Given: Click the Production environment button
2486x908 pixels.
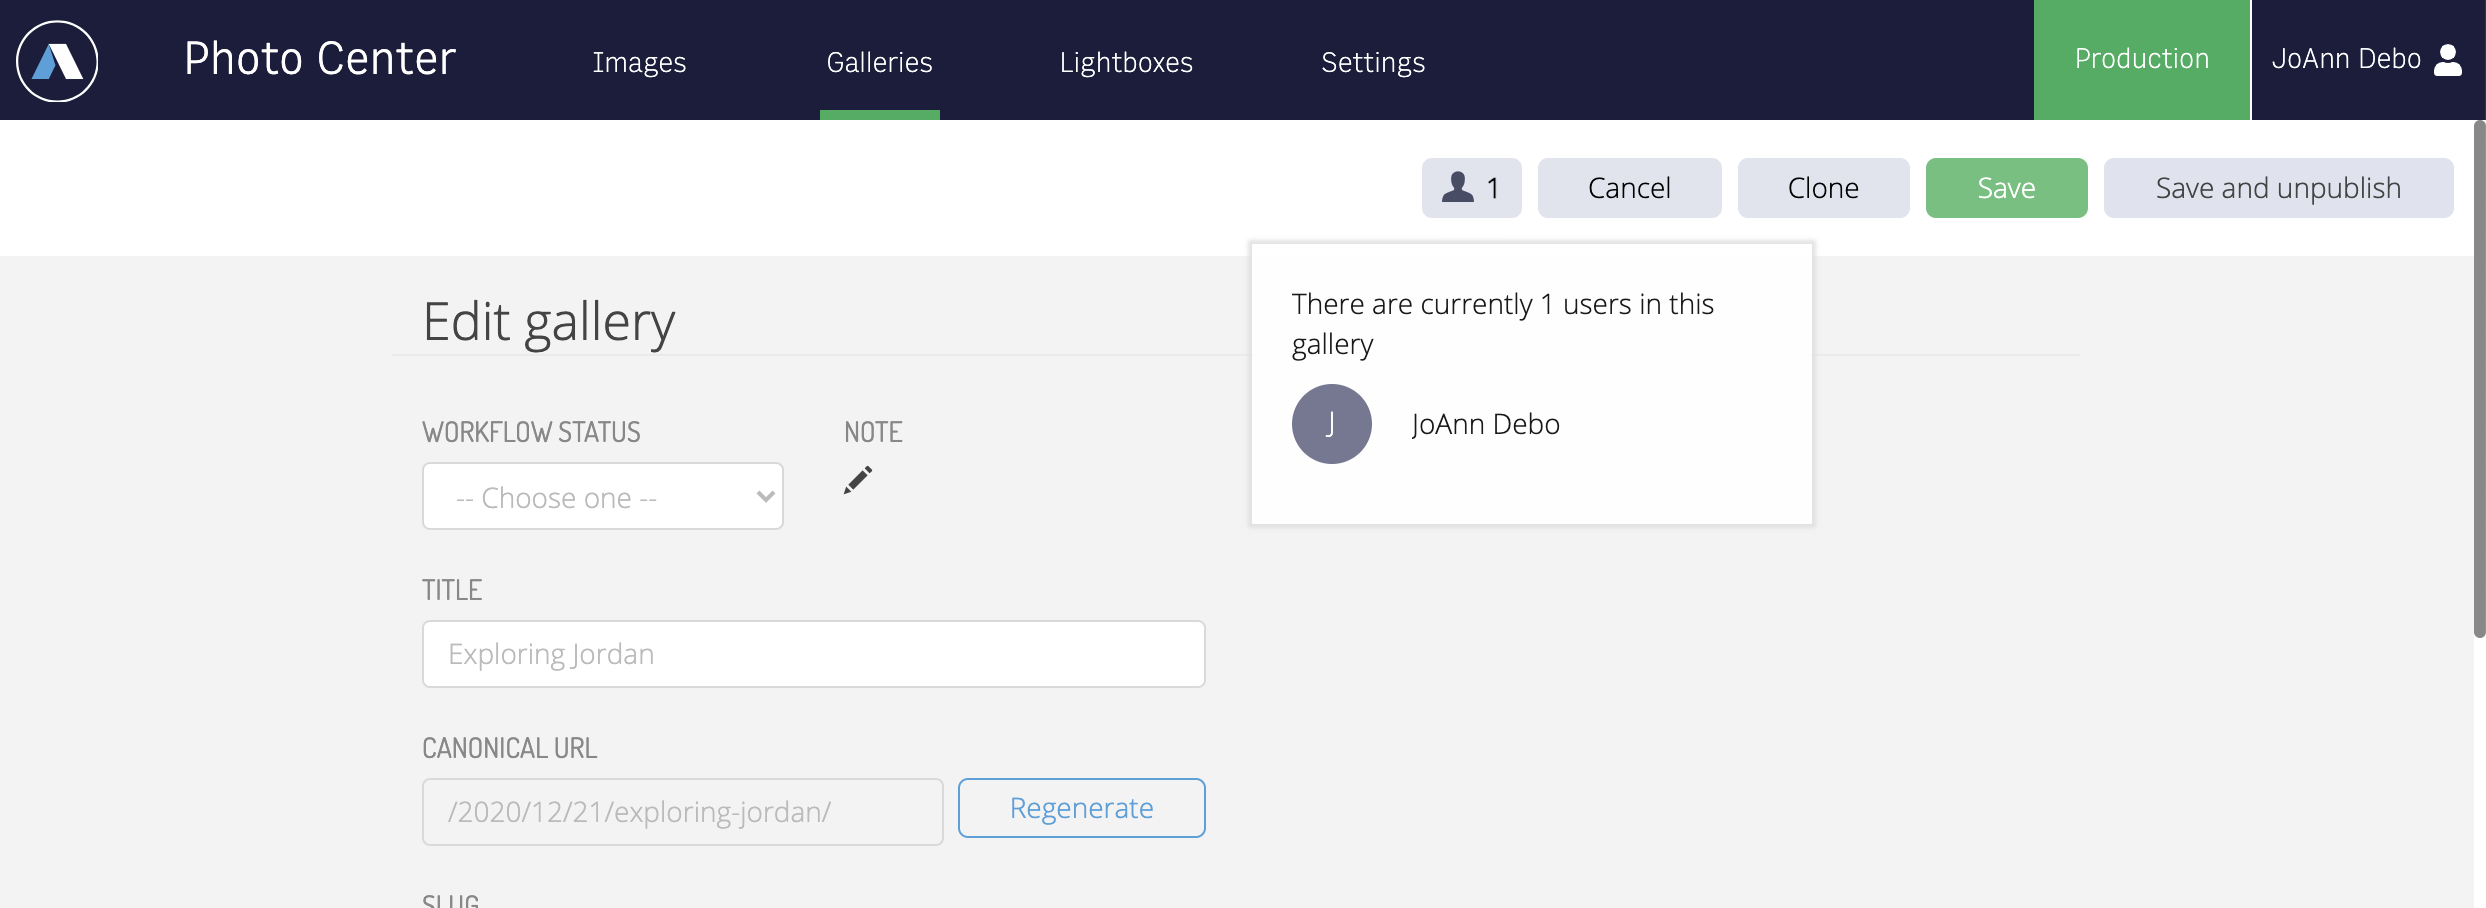Looking at the screenshot, I should pos(2142,60).
